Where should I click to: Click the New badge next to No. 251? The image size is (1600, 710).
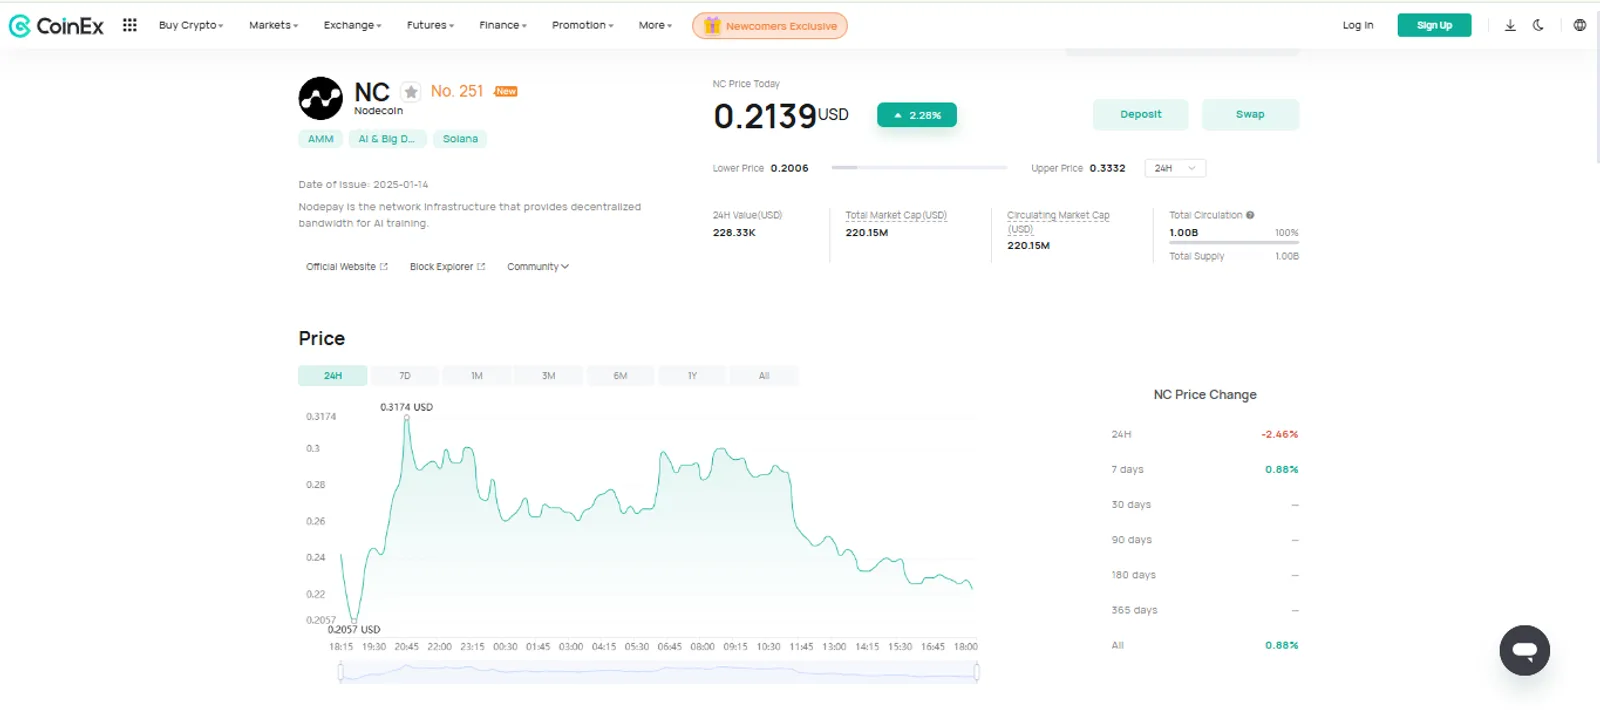506,91
